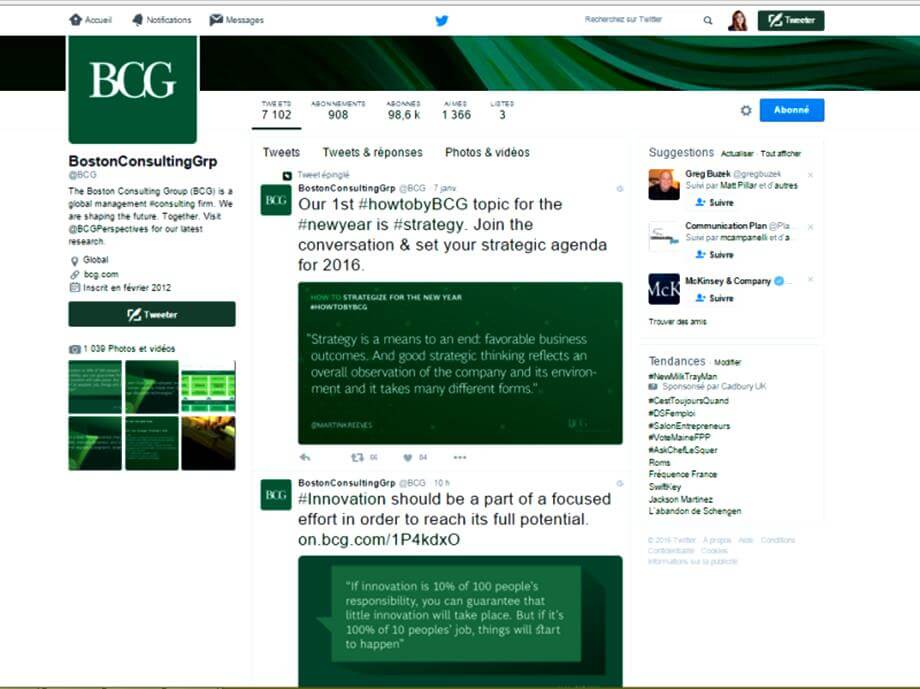Screen dimensions: 920x689
Task: Open the strategy quote image
Action: tap(460, 363)
